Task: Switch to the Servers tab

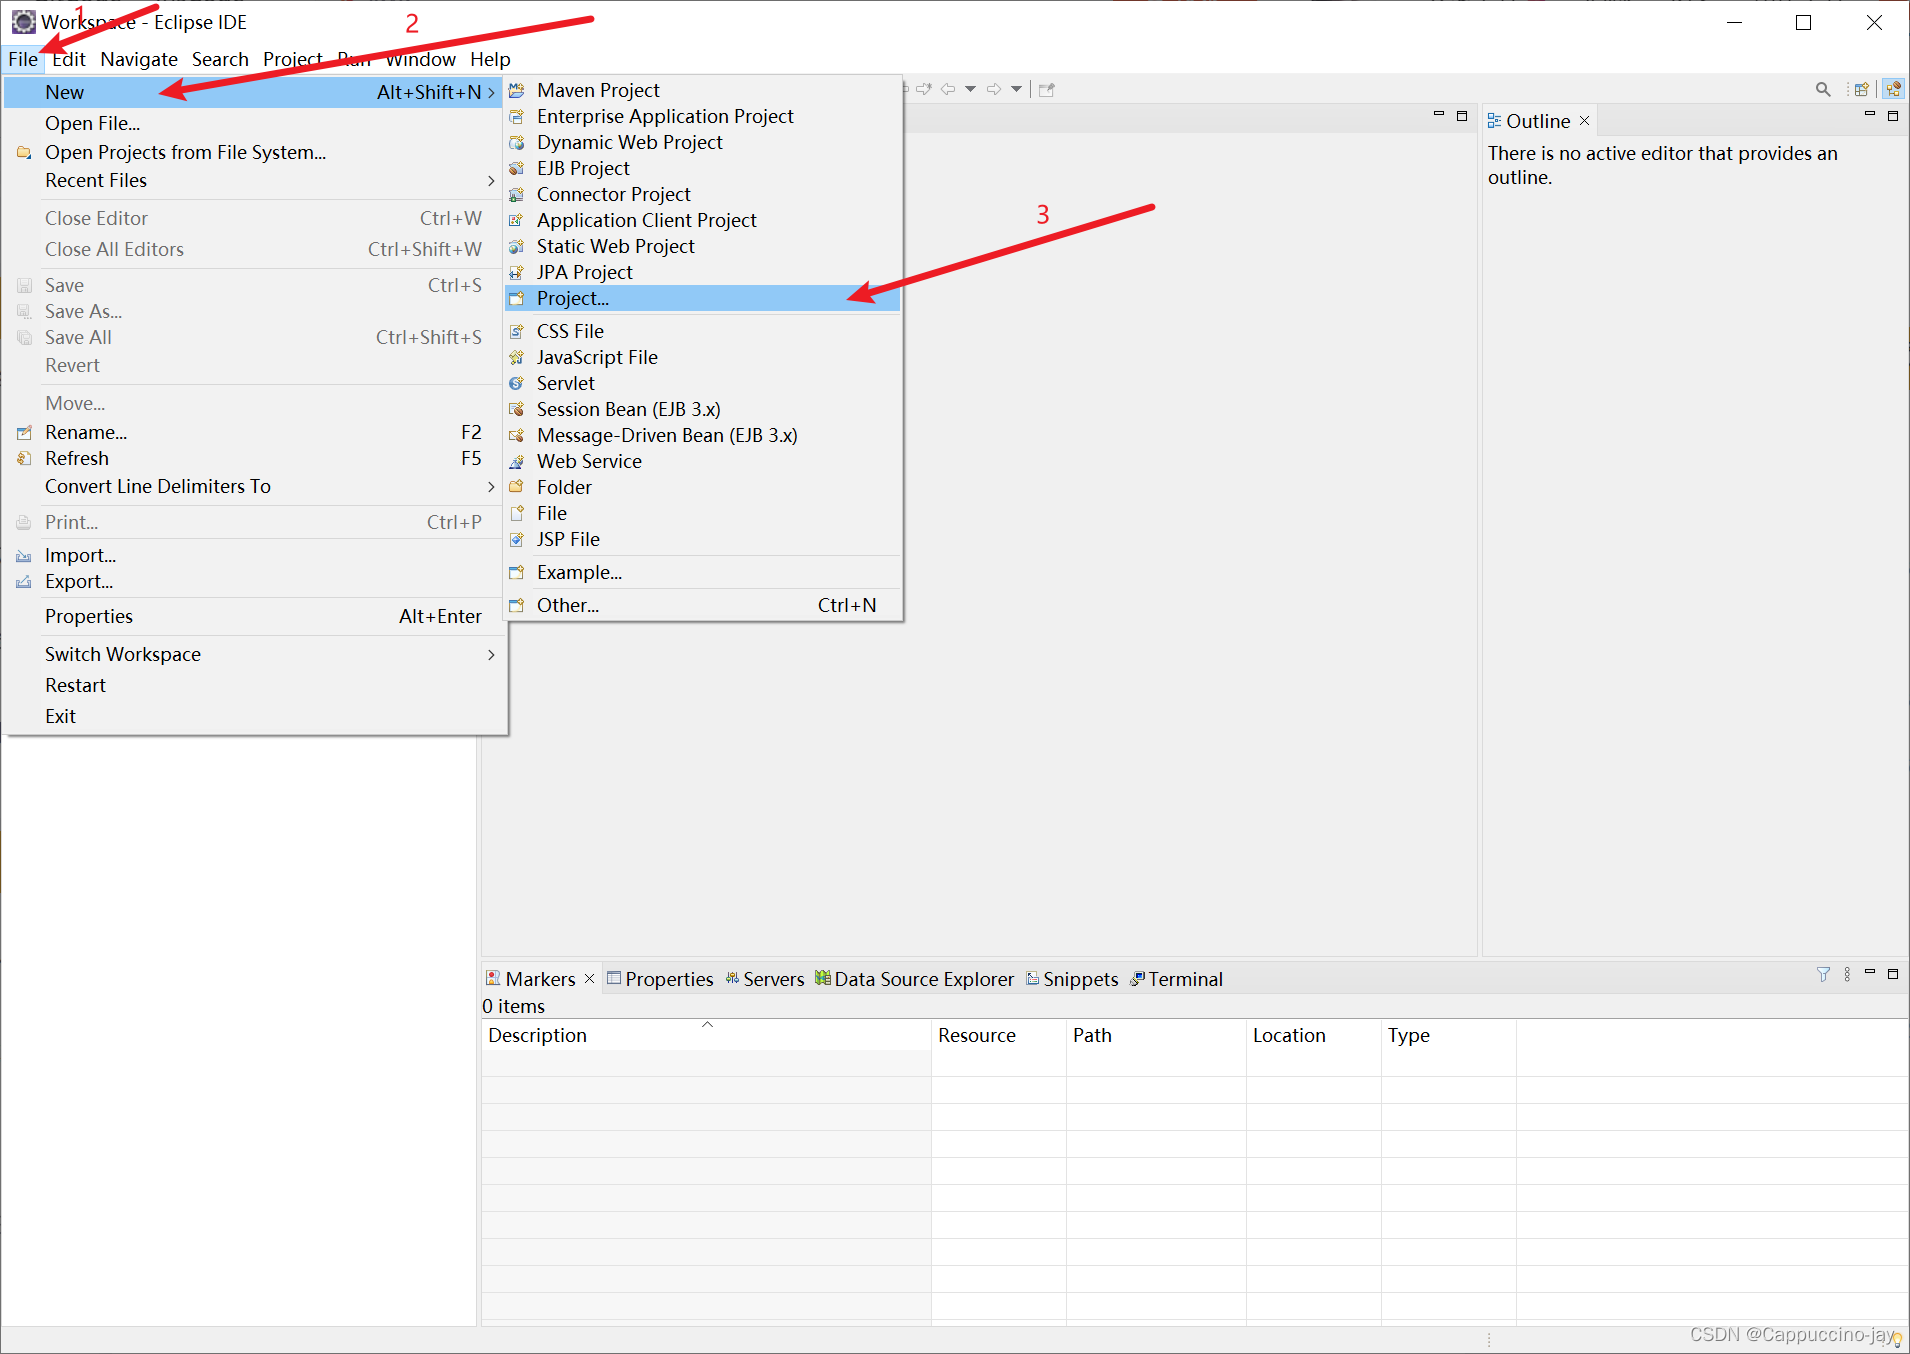Action: click(x=765, y=980)
